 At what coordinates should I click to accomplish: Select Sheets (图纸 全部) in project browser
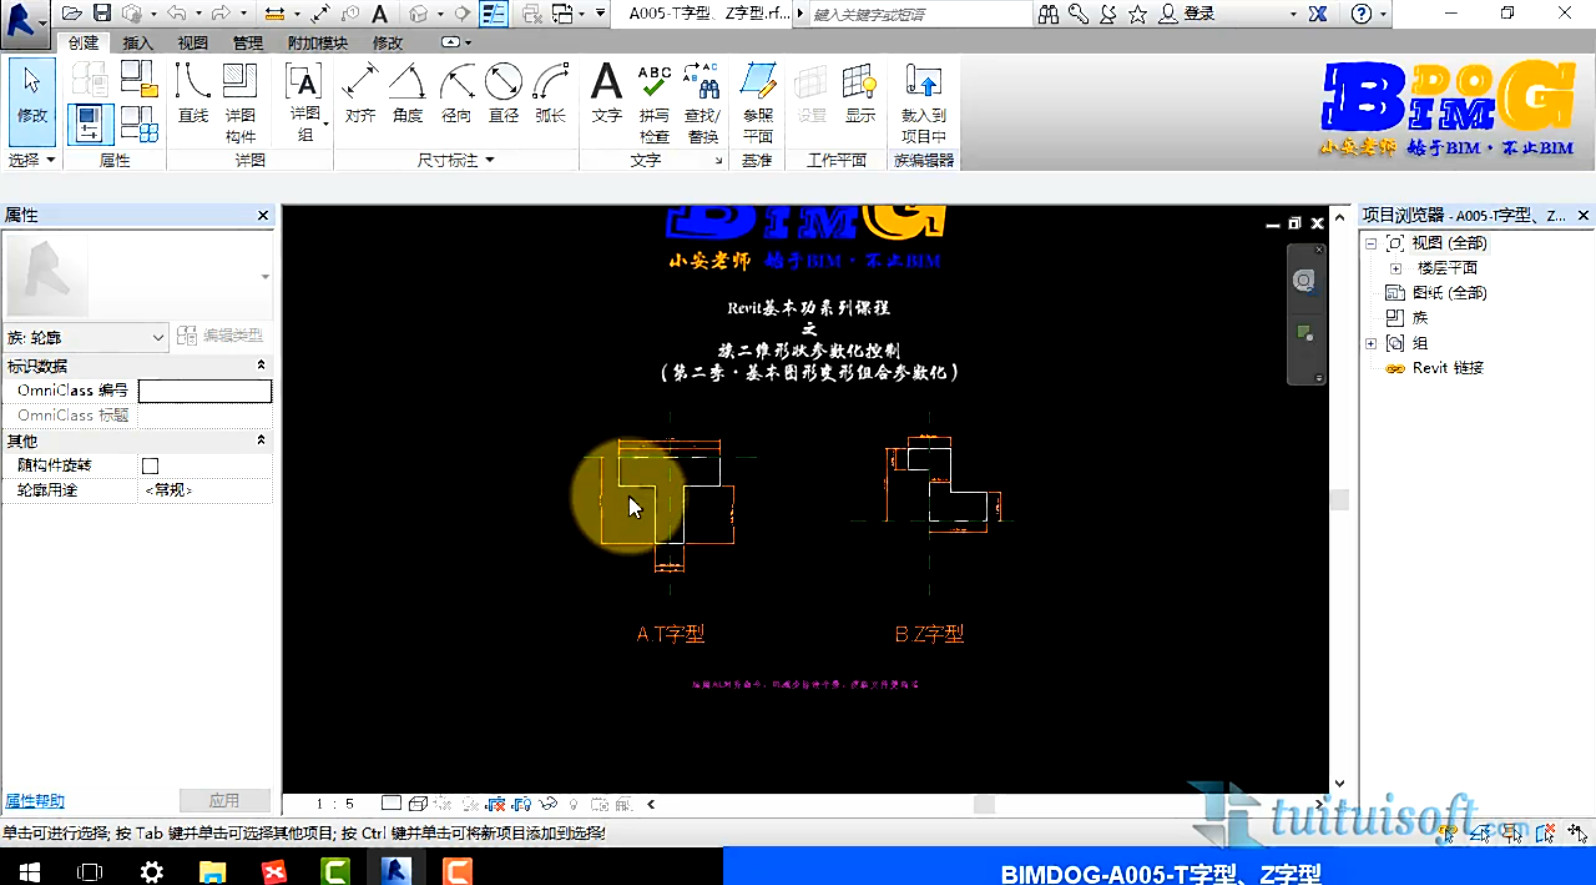pos(1449,293)
